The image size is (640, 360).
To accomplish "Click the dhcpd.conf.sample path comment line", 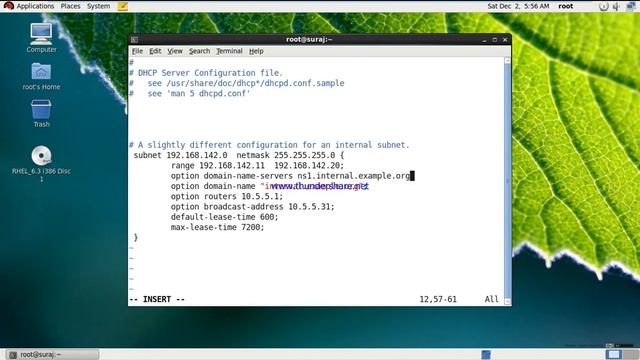I will (x=237, y=83).
